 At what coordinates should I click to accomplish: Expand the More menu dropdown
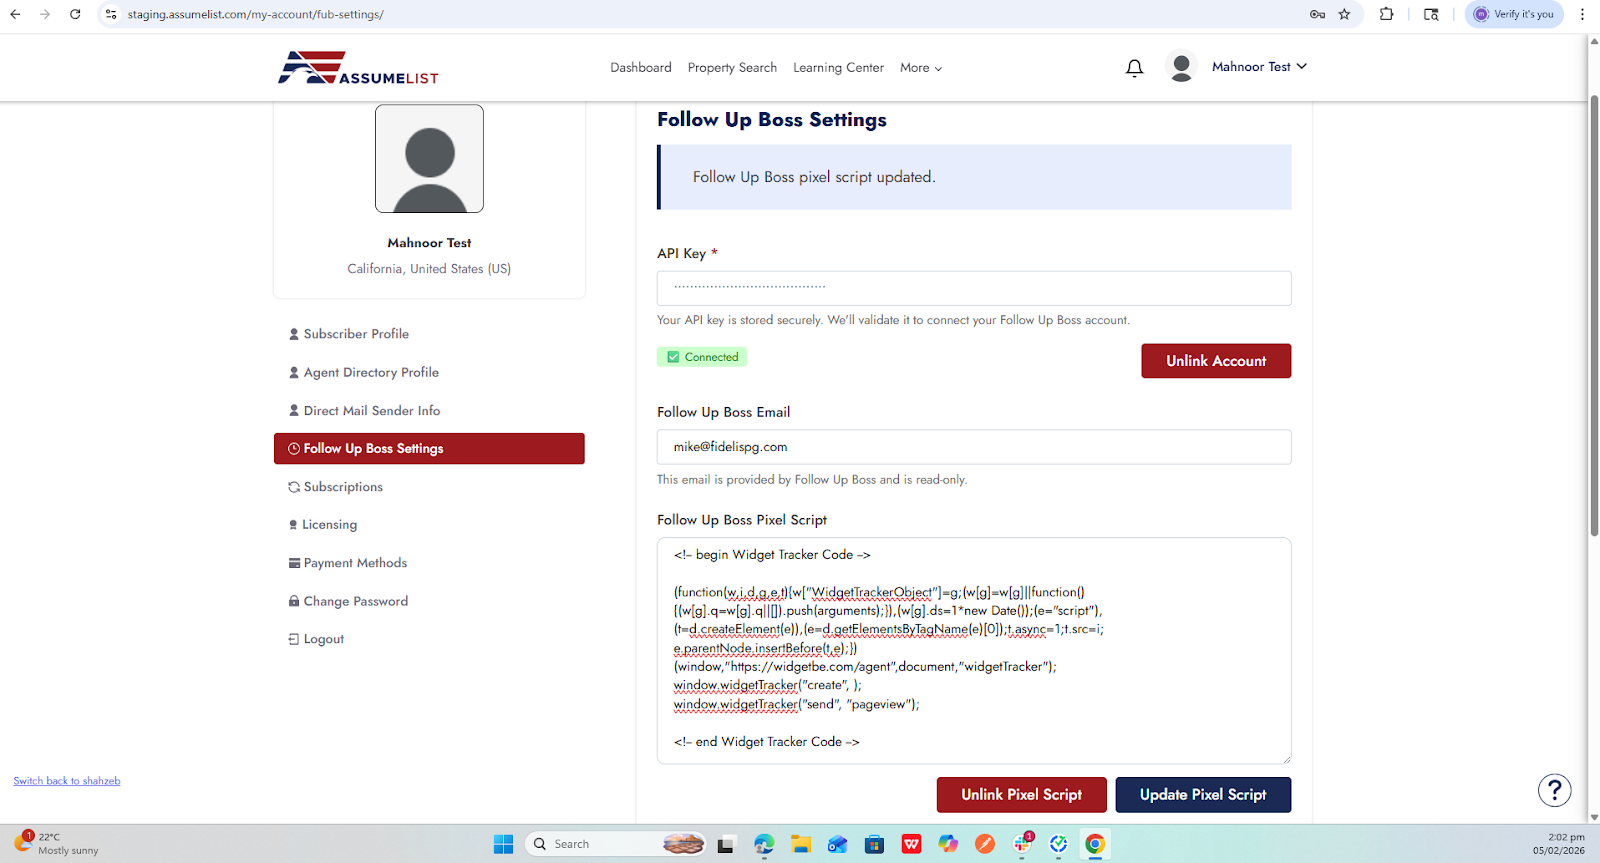(x=921, y=68)
